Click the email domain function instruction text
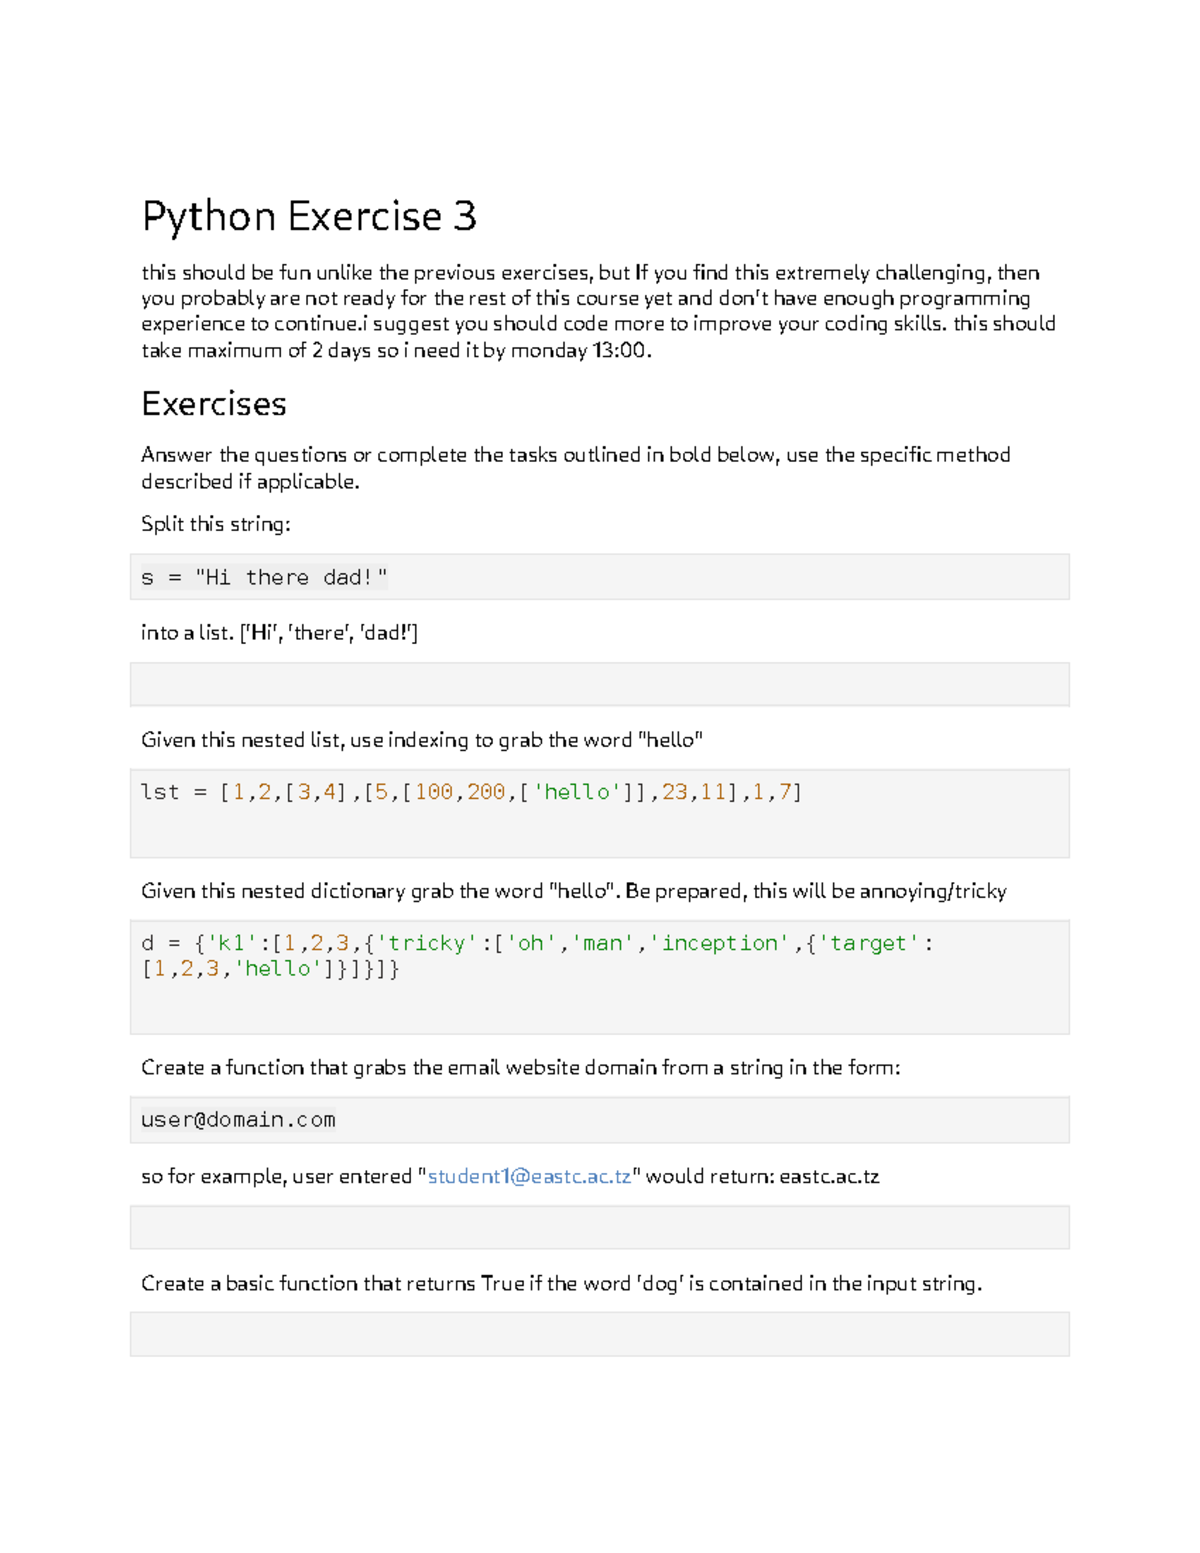The image size is (1200, 1553). tap(521, 1067)
